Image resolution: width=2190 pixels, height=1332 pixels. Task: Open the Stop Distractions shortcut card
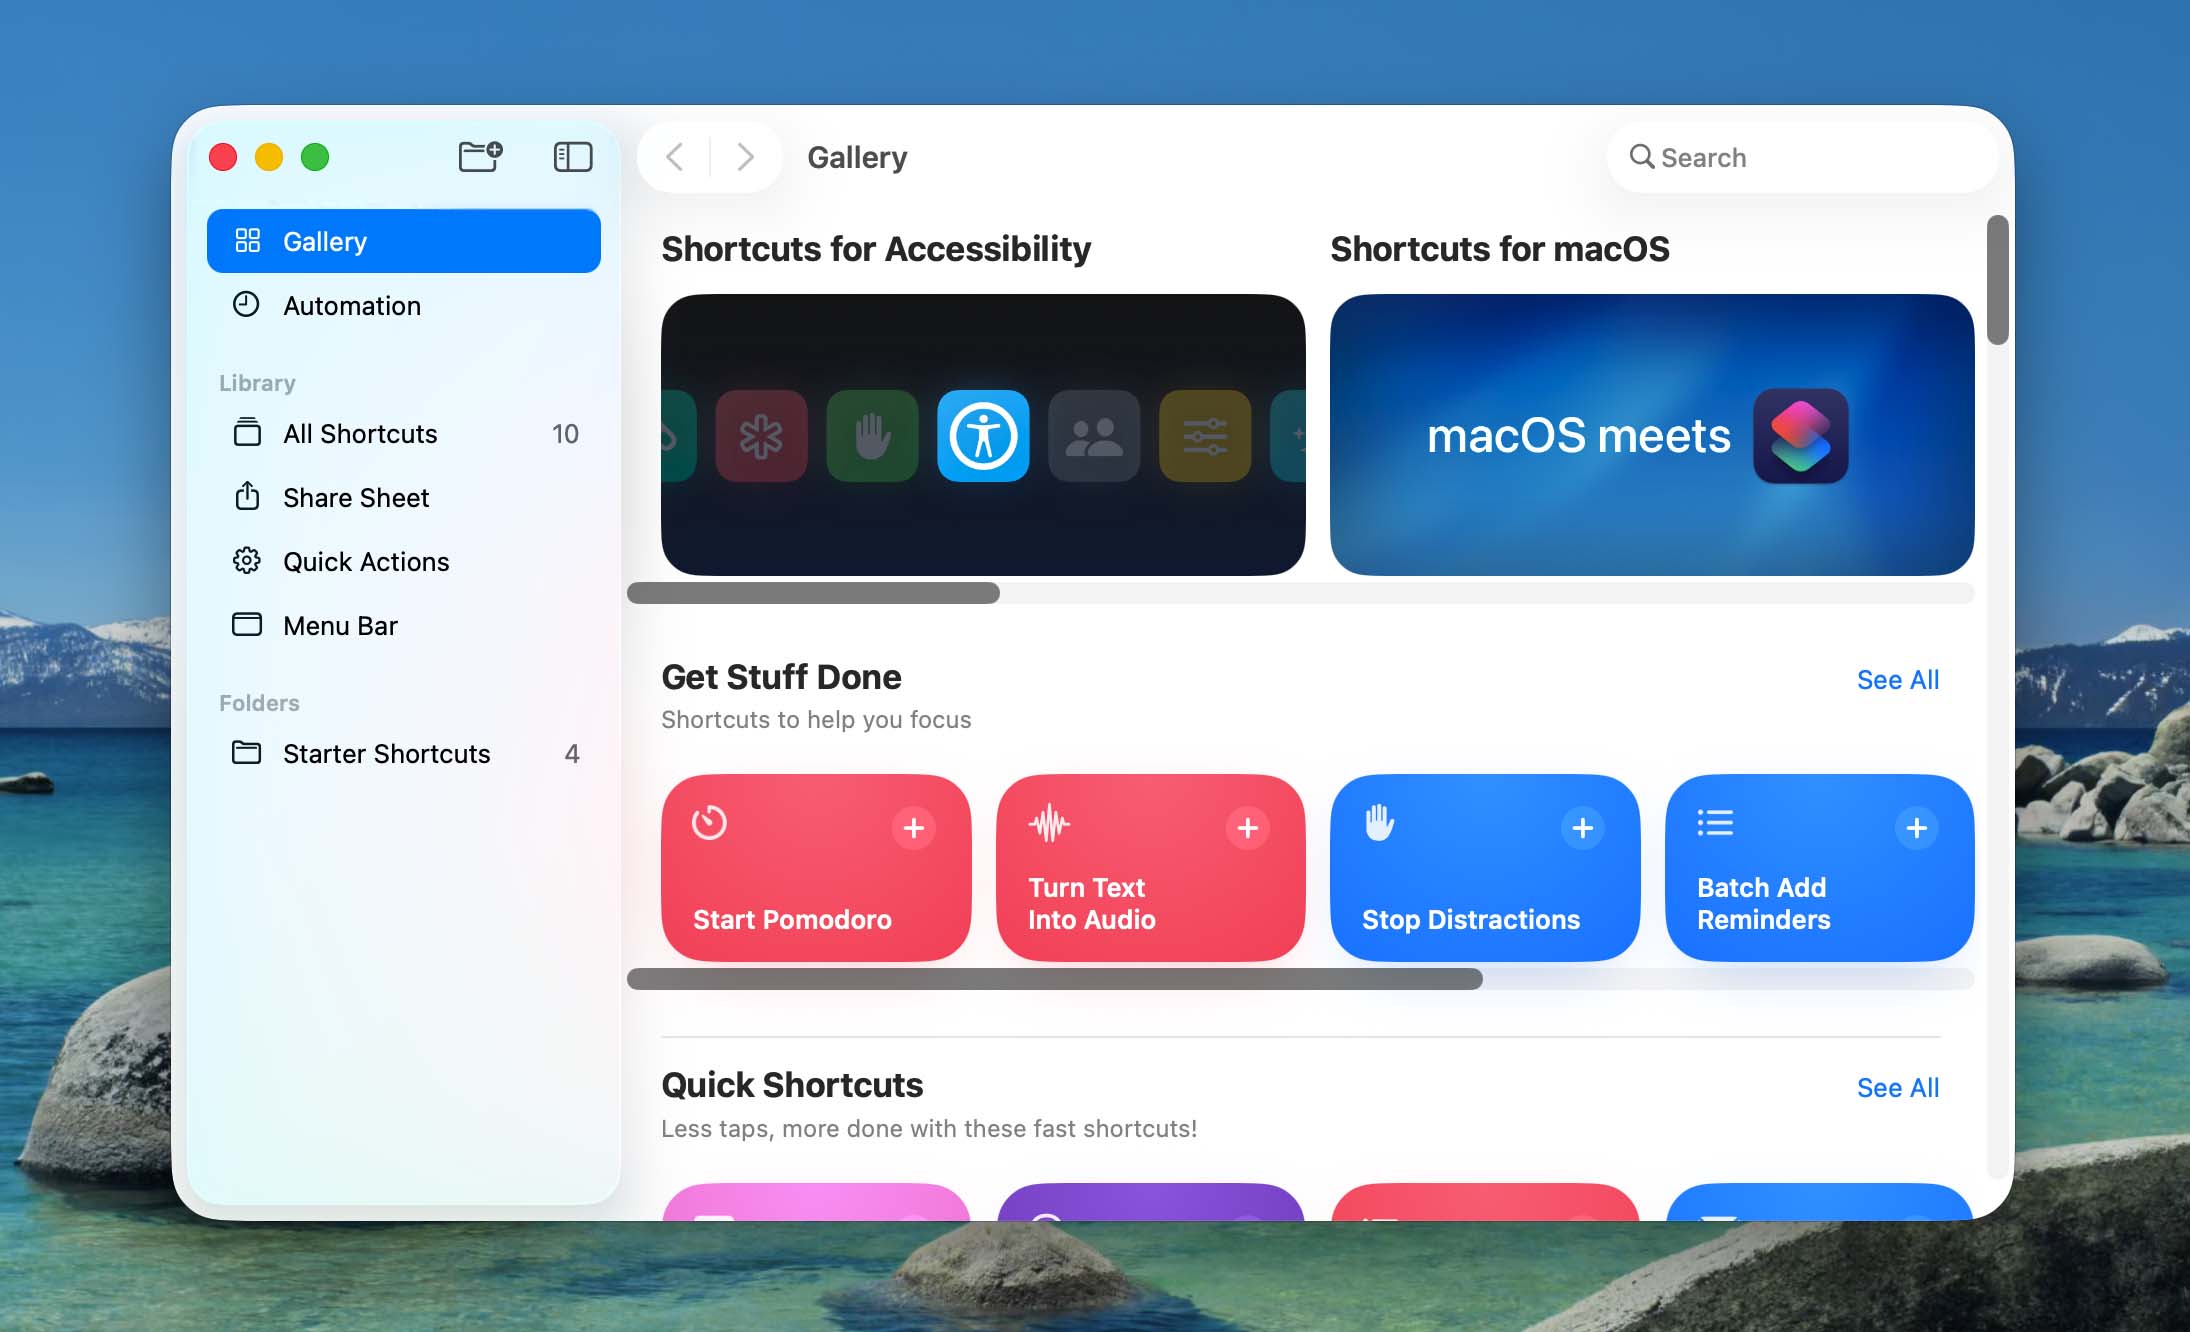click(x=1485, y=868)
